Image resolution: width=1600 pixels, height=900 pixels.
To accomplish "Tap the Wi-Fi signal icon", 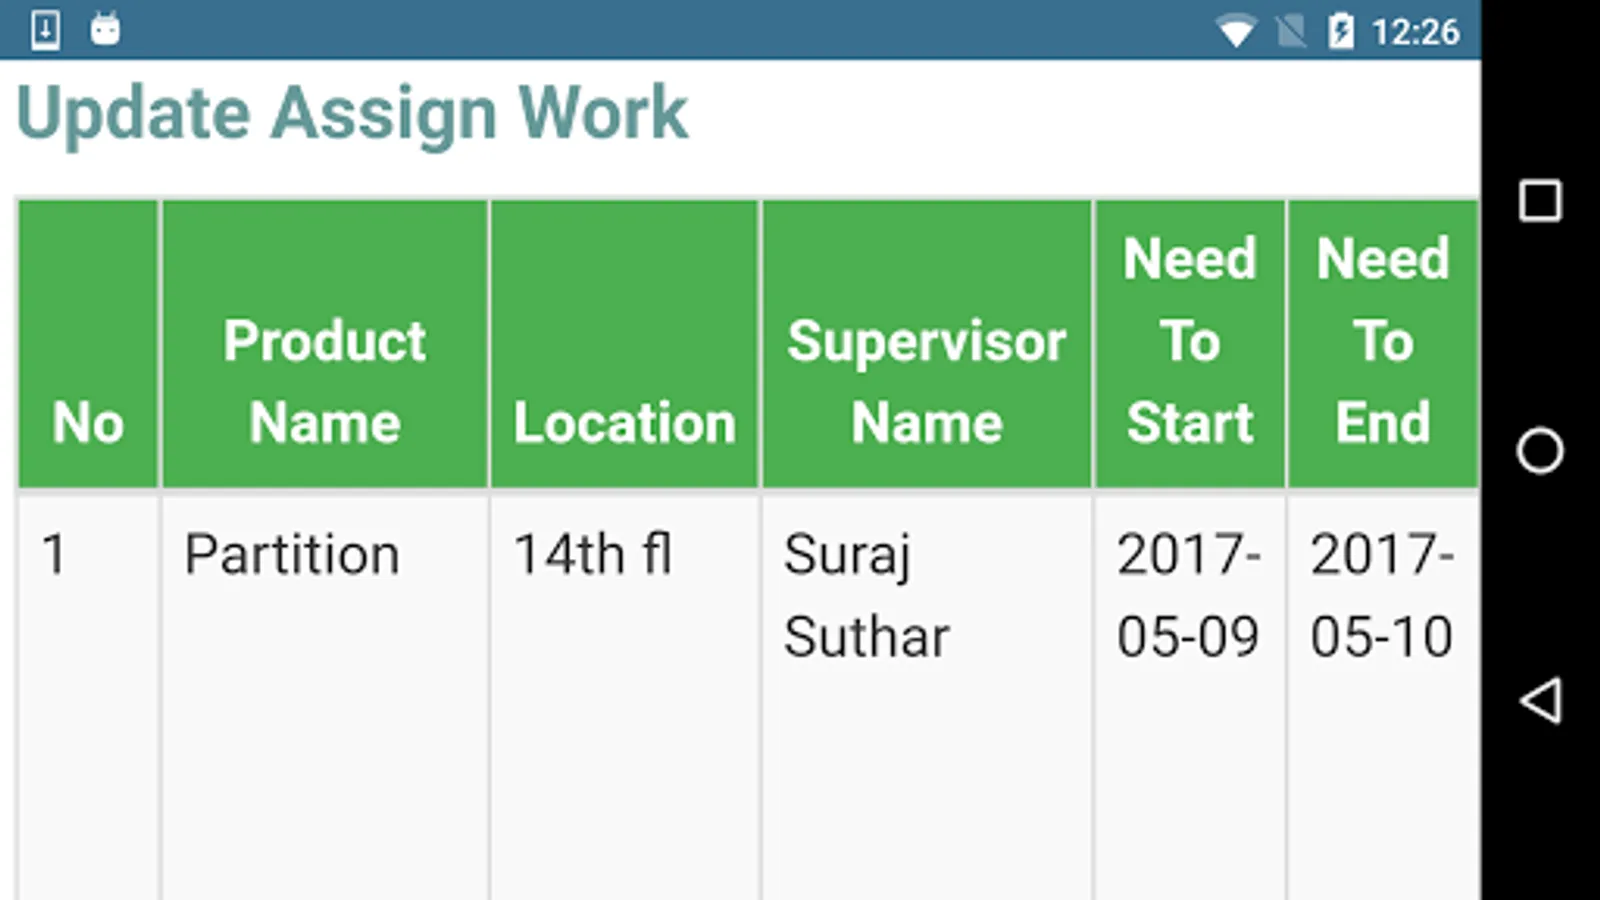I will click(1236, 32).
